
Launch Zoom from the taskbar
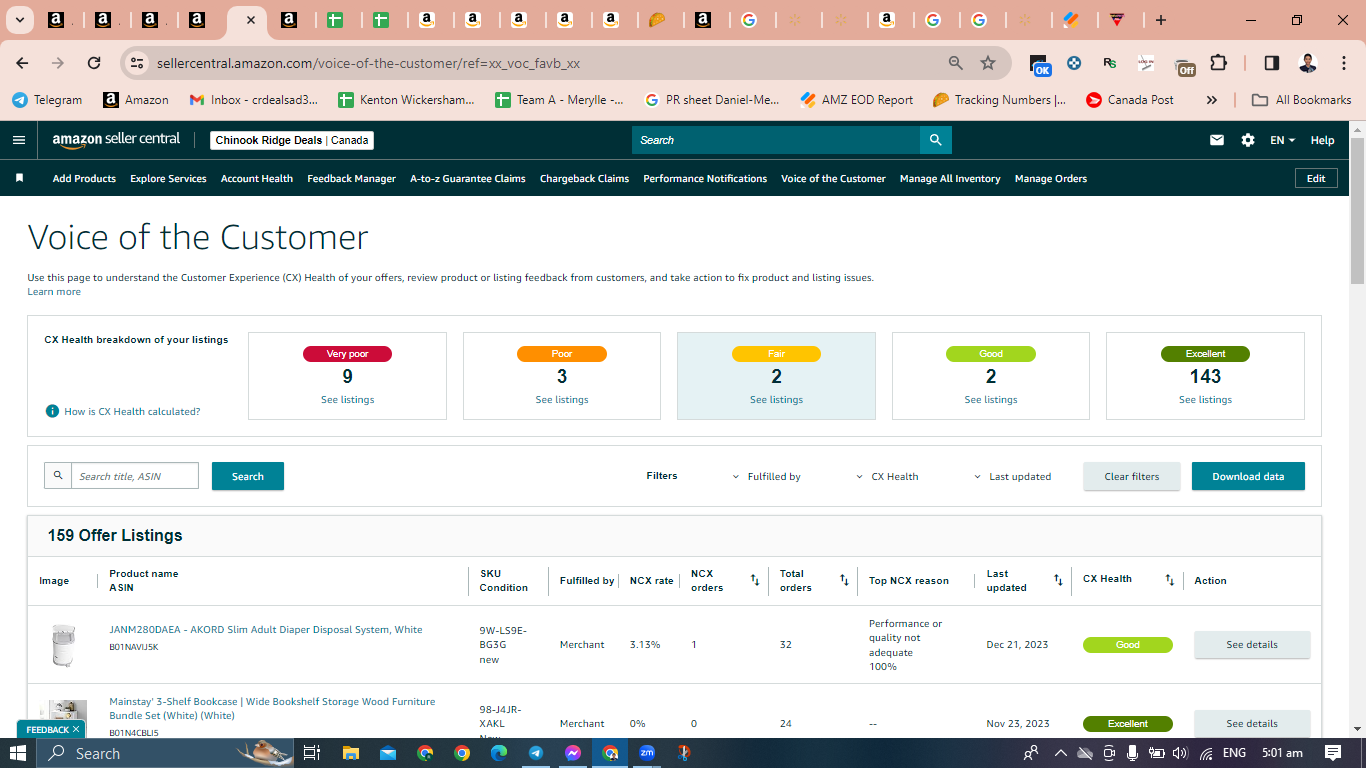647,753
